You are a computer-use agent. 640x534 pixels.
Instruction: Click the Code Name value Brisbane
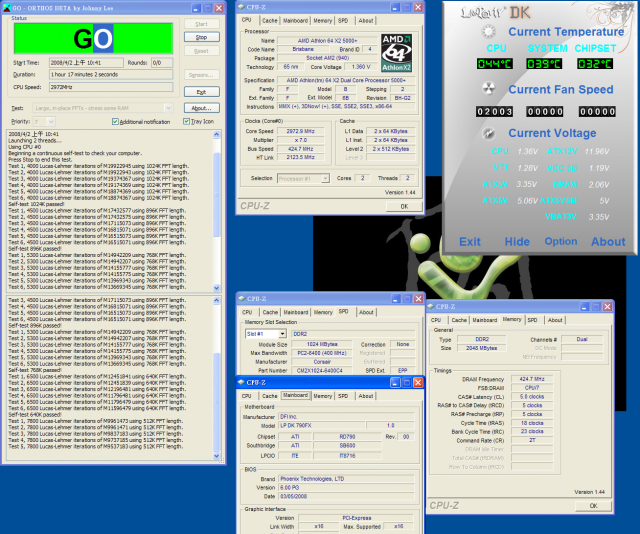point(303,49)
